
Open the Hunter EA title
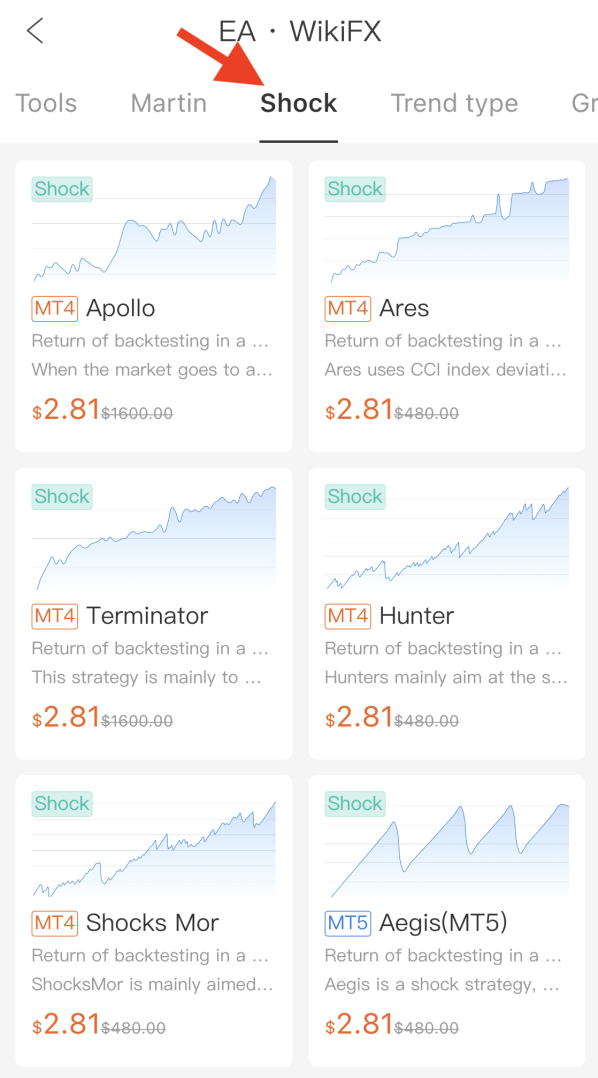coord(417,616)
